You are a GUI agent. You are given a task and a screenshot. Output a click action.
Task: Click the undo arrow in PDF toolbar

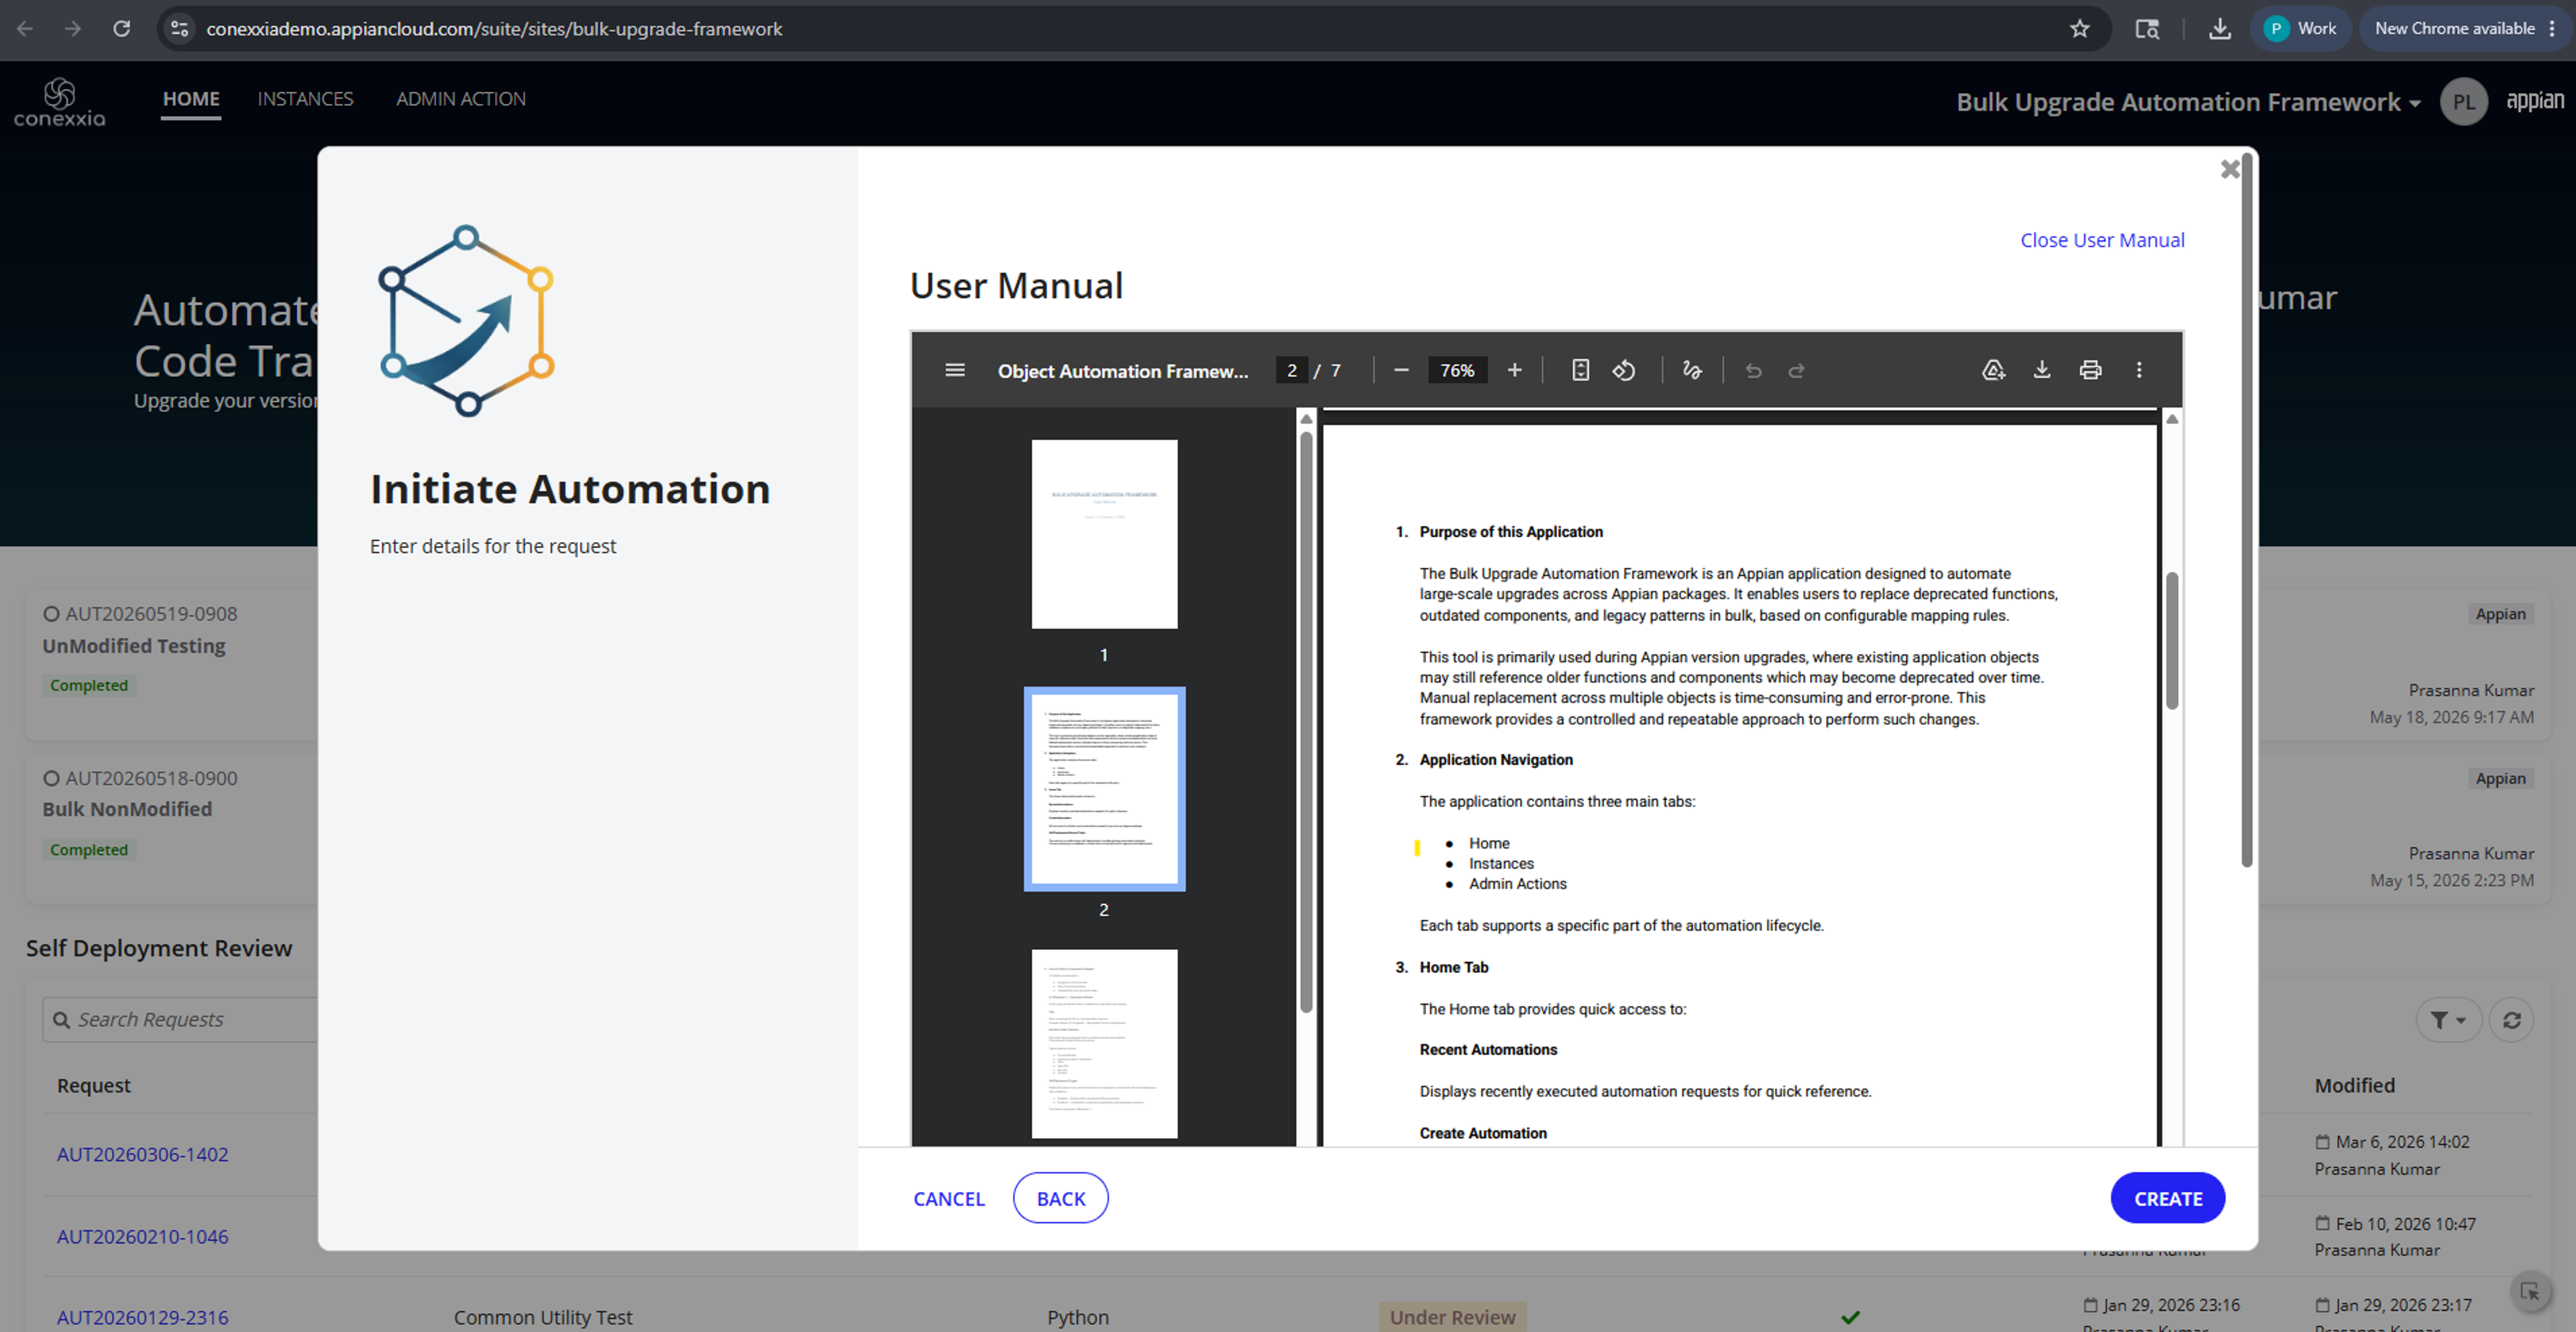click(x=1753, y=370)
